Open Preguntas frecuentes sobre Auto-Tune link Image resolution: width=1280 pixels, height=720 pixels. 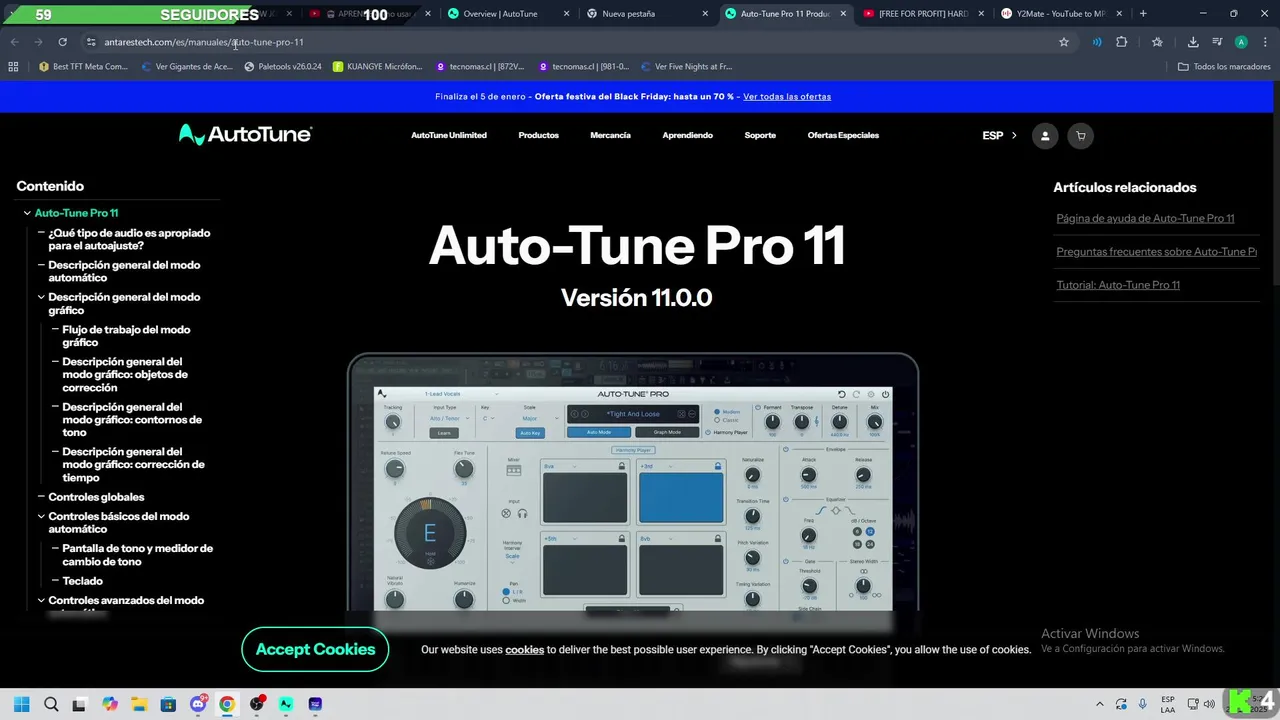point(1156,252)
